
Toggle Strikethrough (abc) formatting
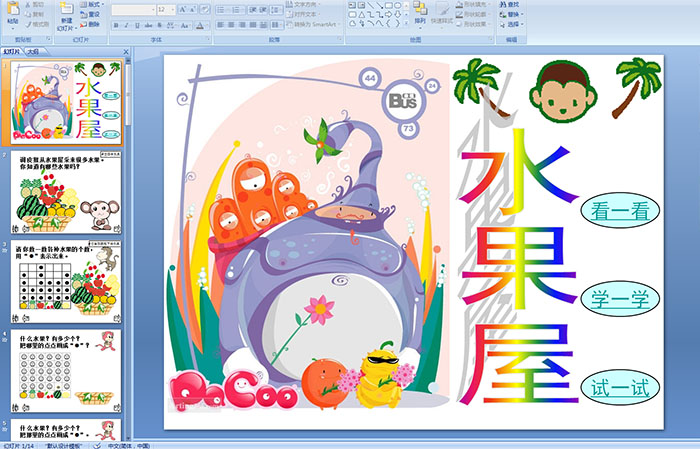pyautogui.click(x=148, y=25)
